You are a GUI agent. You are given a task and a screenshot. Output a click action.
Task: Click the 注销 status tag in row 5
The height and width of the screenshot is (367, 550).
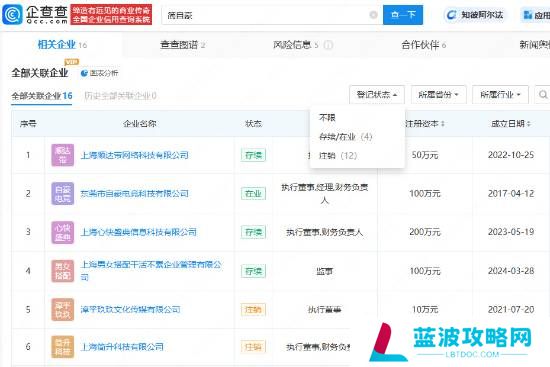click(253, 309)
